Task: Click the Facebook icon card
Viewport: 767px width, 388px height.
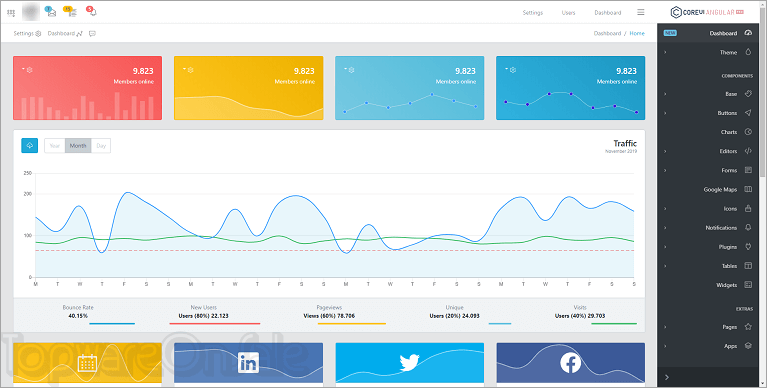Action: (x=570, y=363)
